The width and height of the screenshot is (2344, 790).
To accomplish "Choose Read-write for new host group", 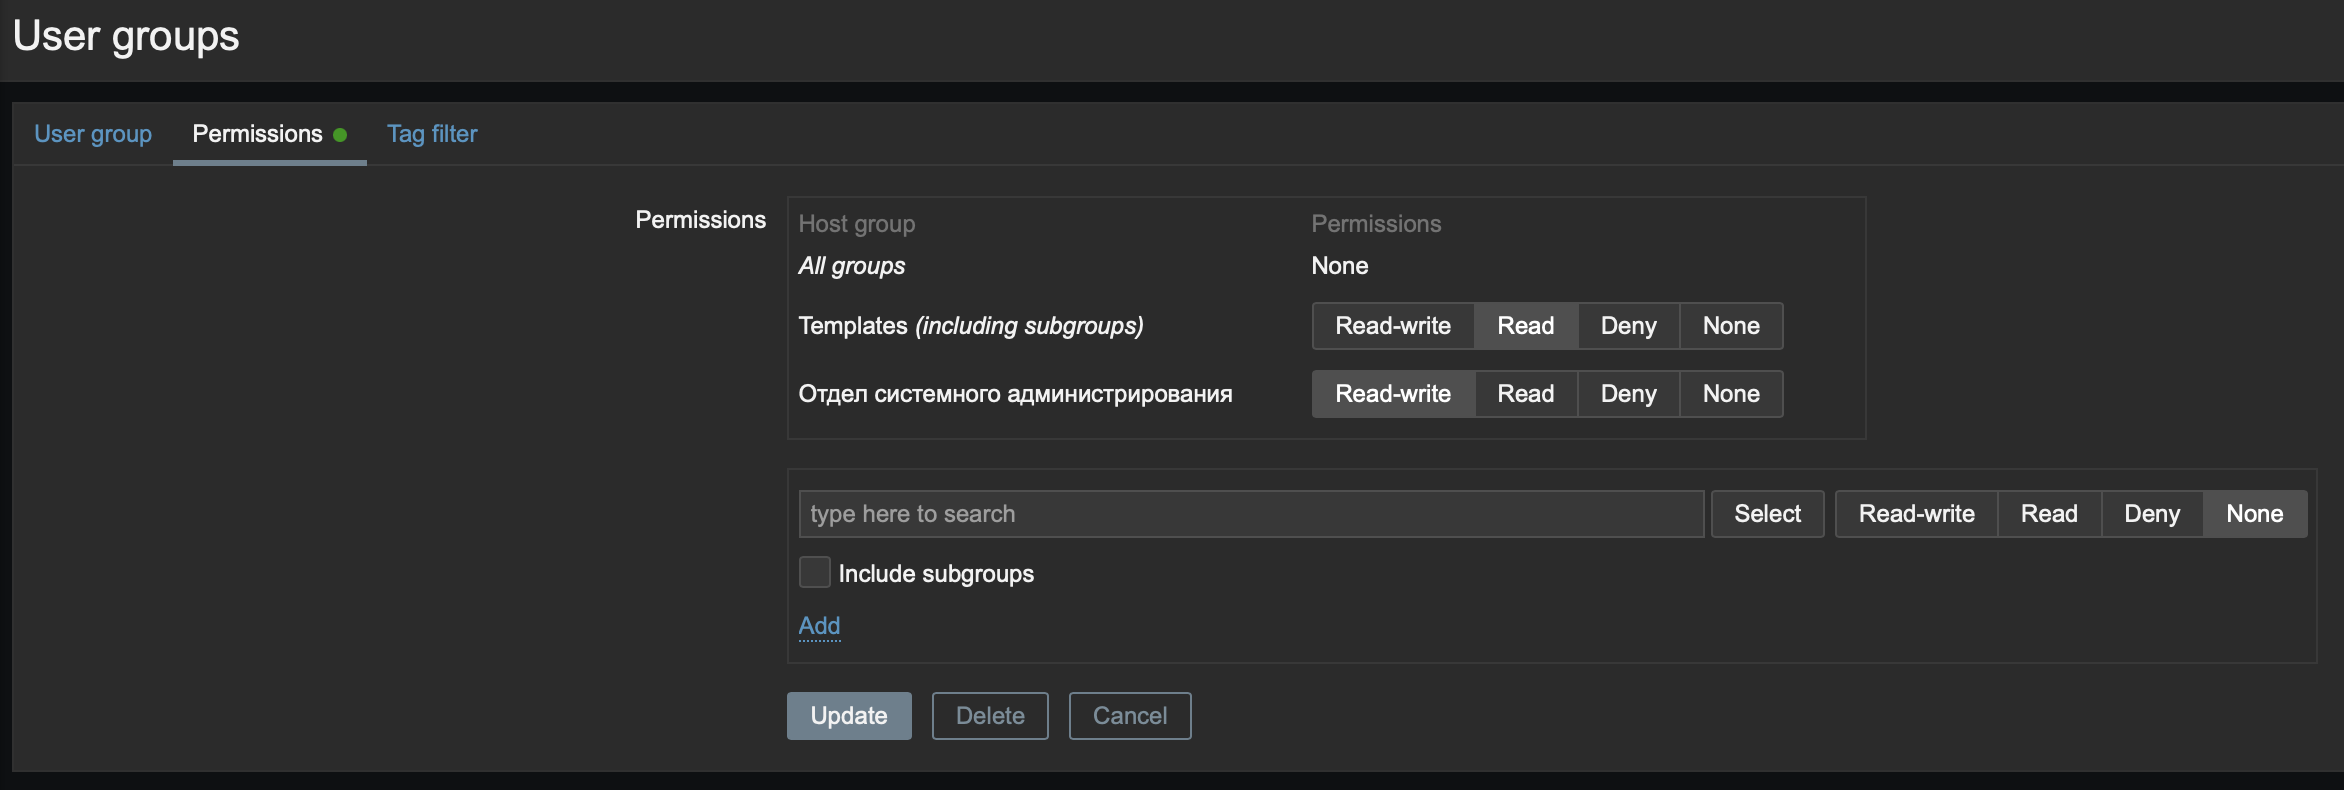I will coord(1916,514).
